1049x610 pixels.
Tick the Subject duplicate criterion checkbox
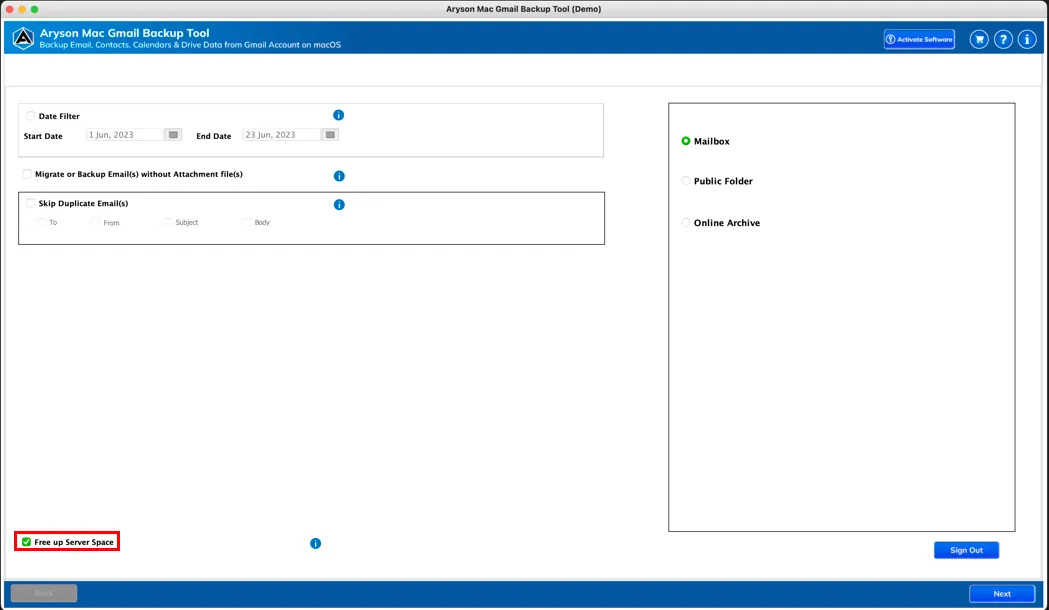(x=167, y=223)
